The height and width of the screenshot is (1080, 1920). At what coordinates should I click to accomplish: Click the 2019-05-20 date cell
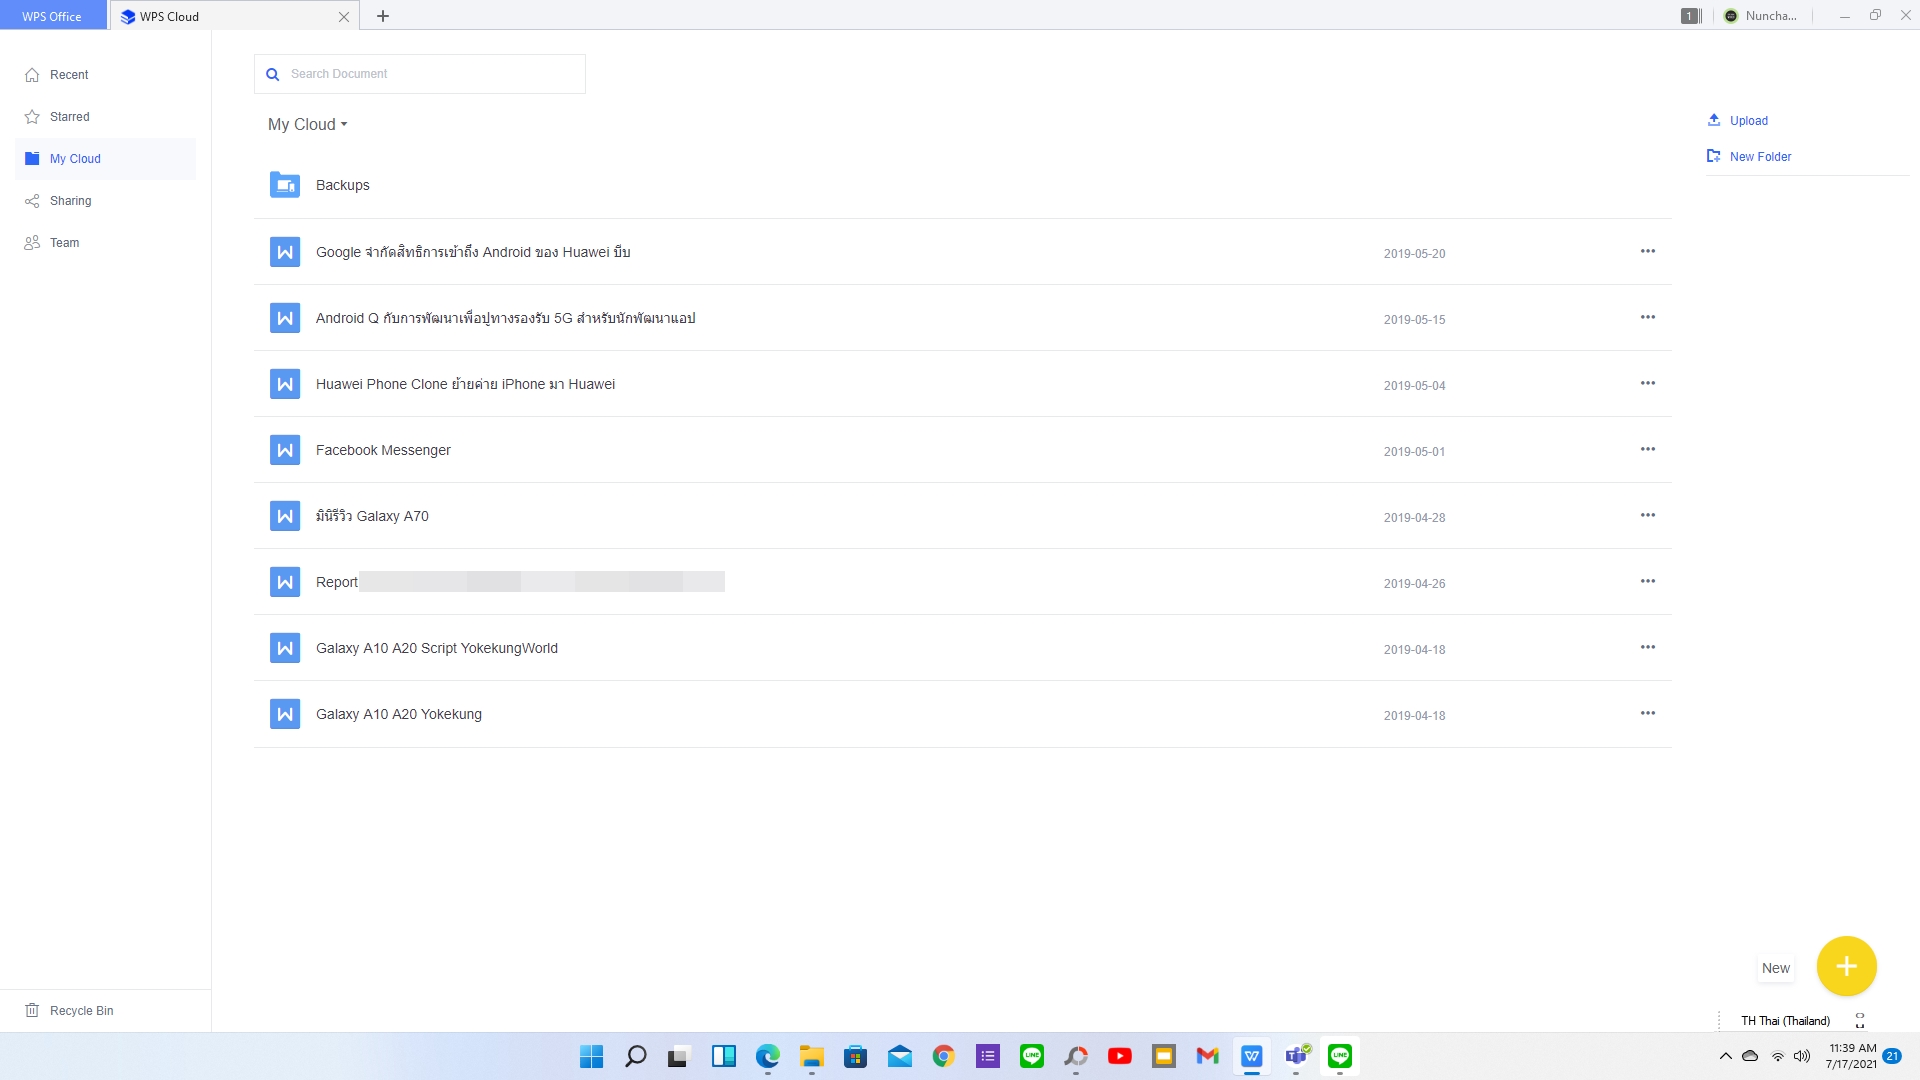tap(1414, 254)
